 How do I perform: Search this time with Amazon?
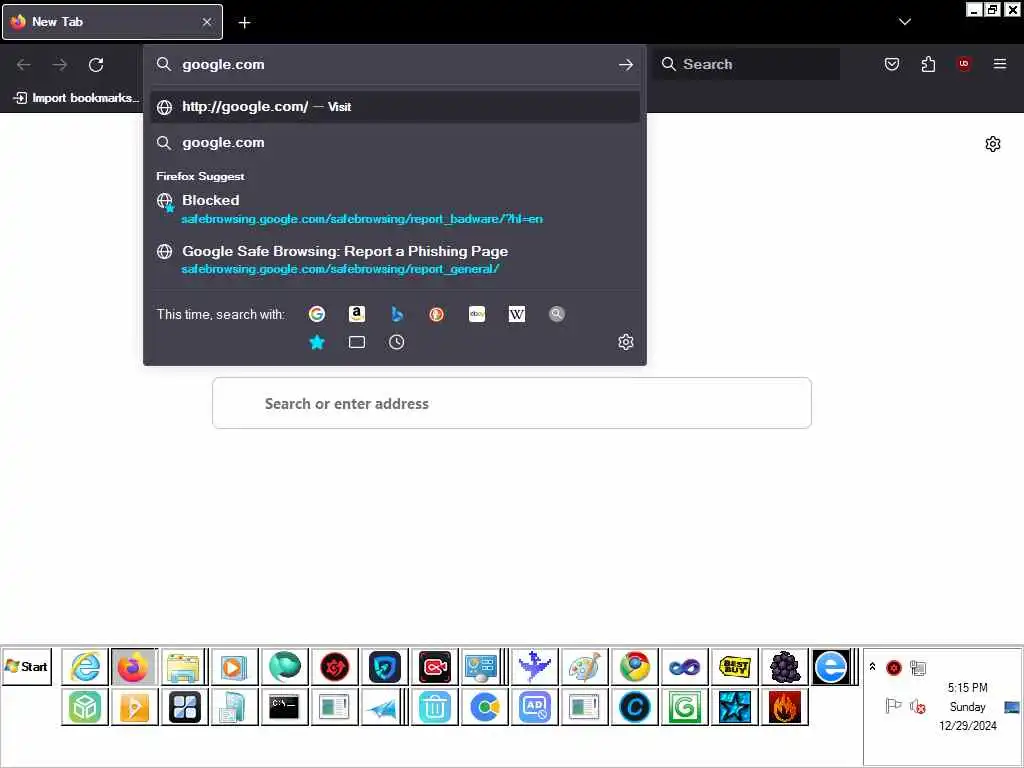(357, 314)
